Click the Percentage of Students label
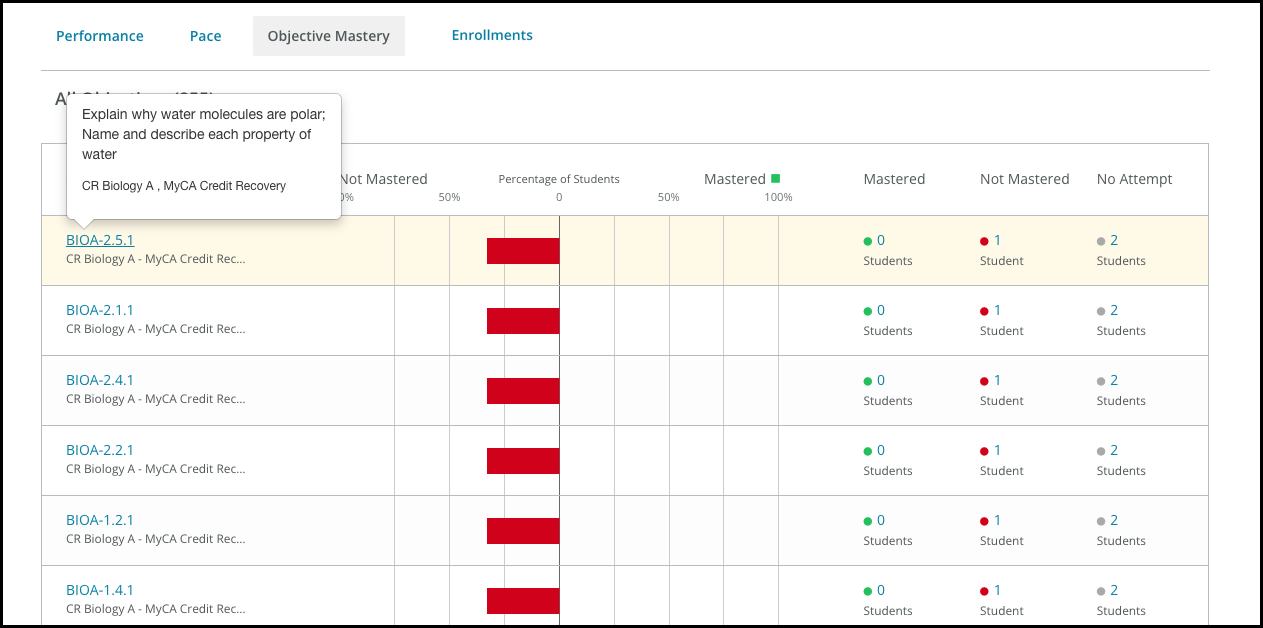Viewport: 1263px width, 628px height. tap(559, 179)
